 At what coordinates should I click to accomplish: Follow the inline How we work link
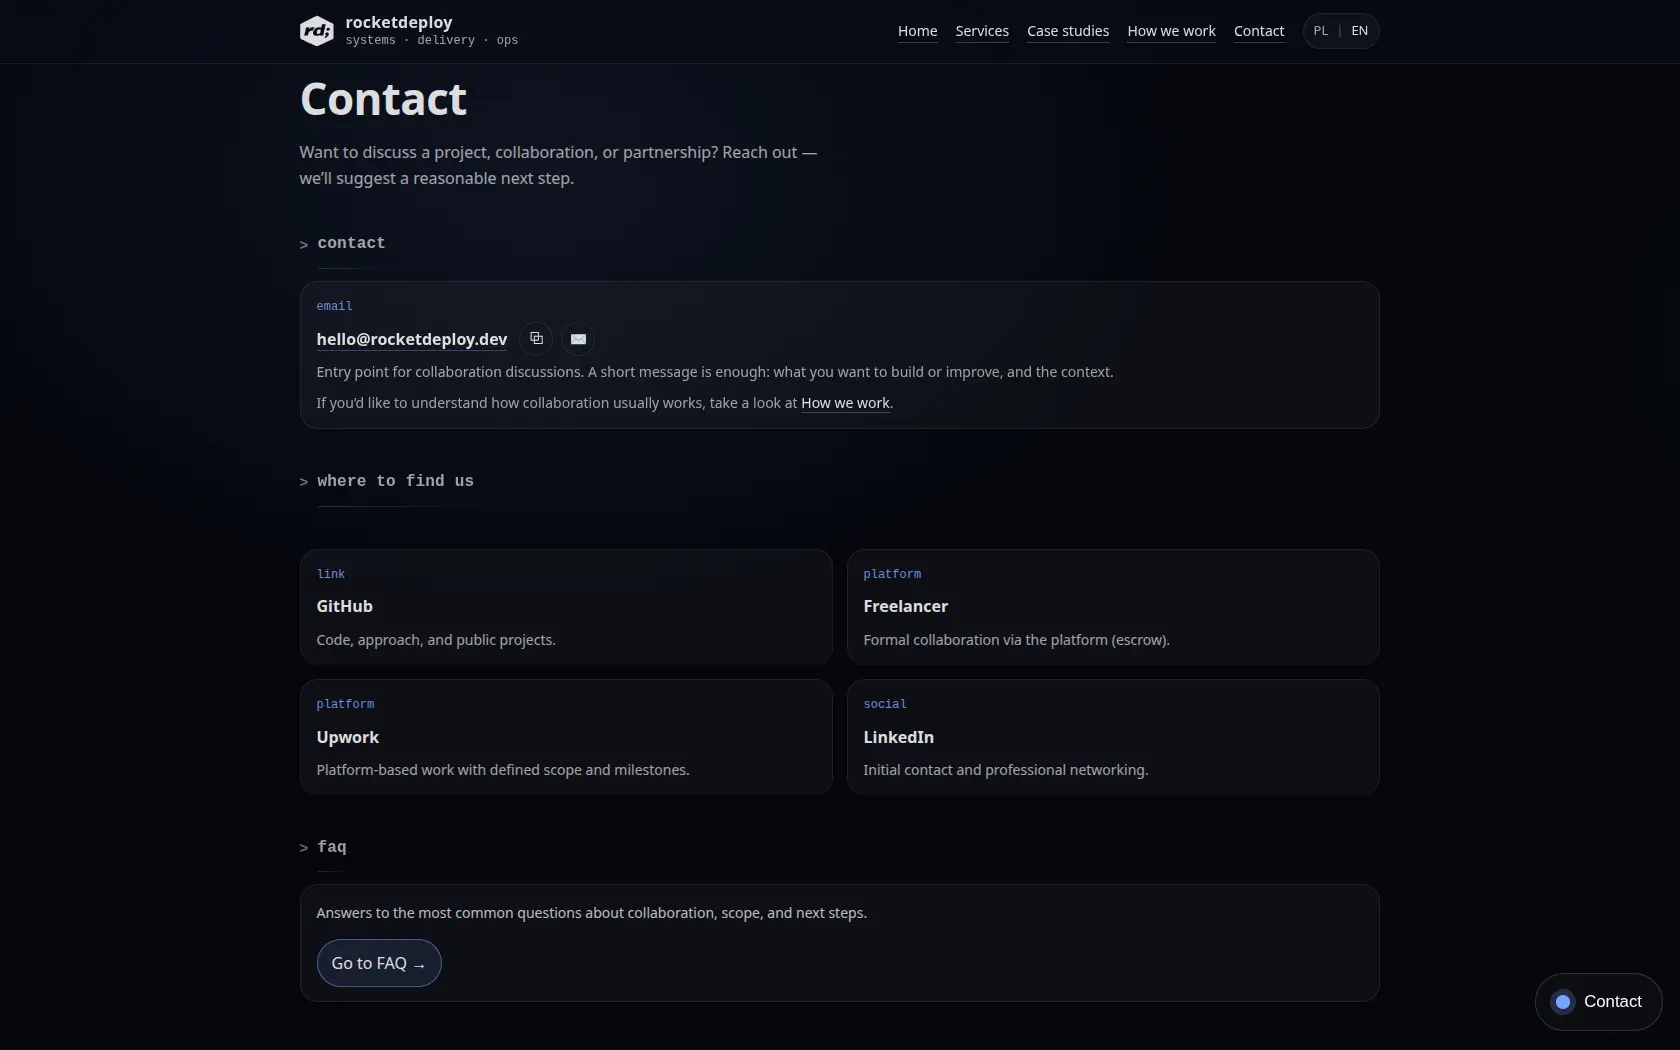pos(845,403)
